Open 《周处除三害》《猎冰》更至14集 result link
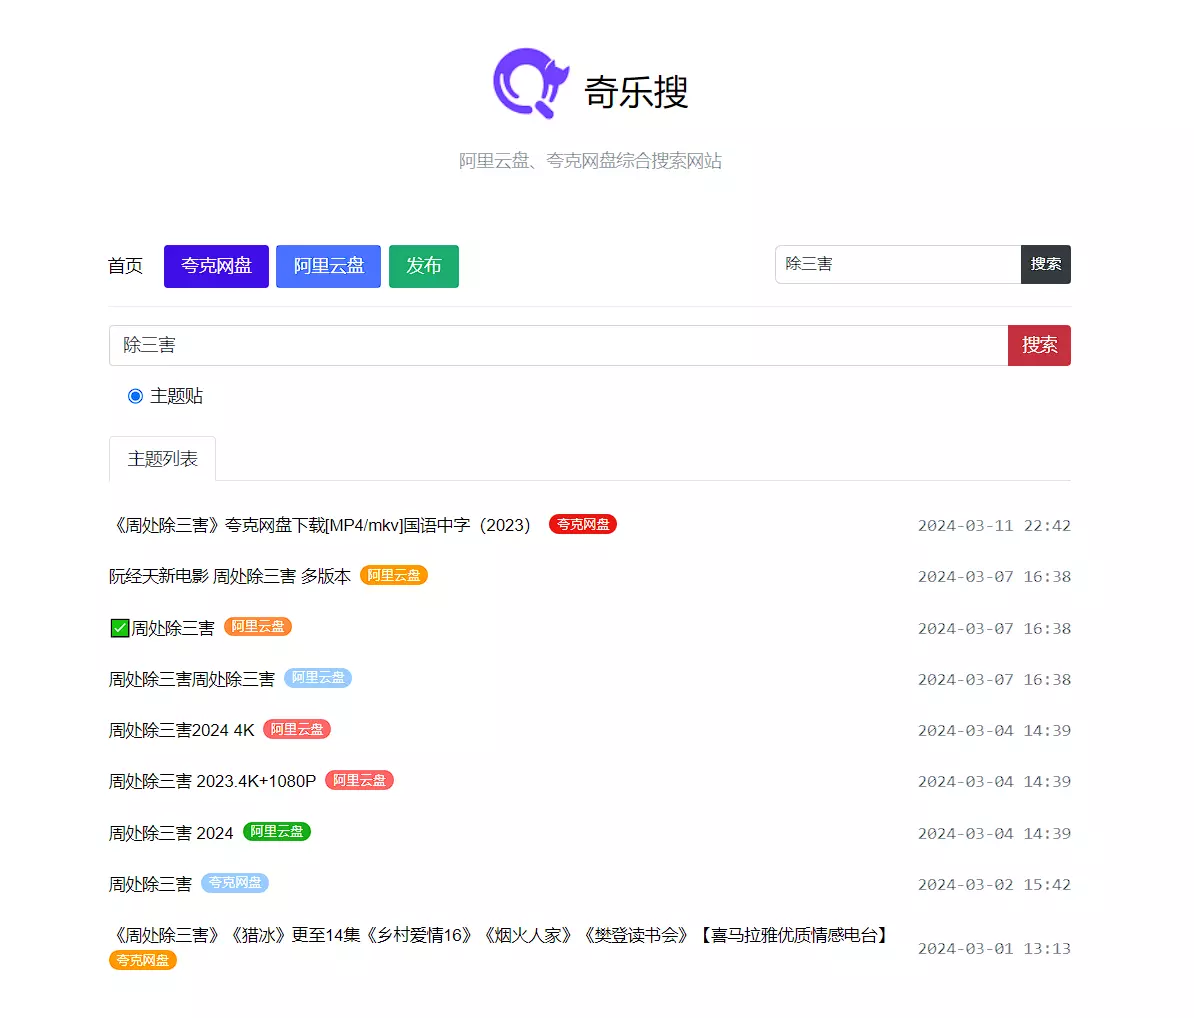The height and width of the screenshot is (1018, 1194). click(500, 935)
